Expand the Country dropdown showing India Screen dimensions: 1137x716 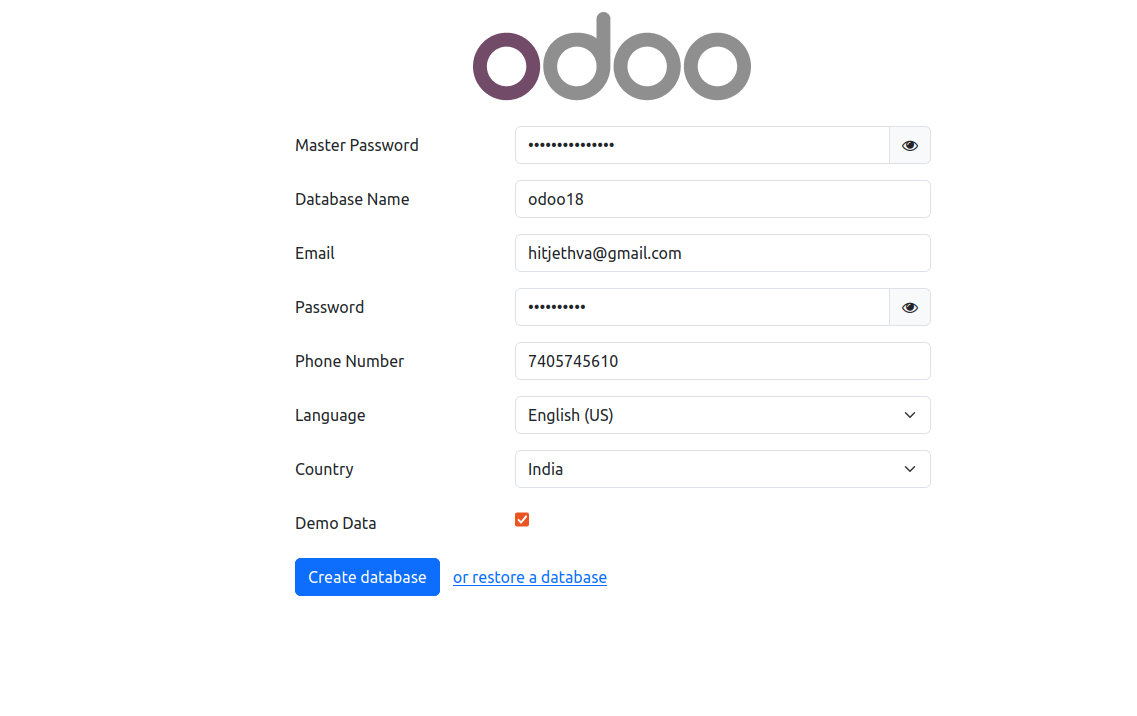[722, 469]
